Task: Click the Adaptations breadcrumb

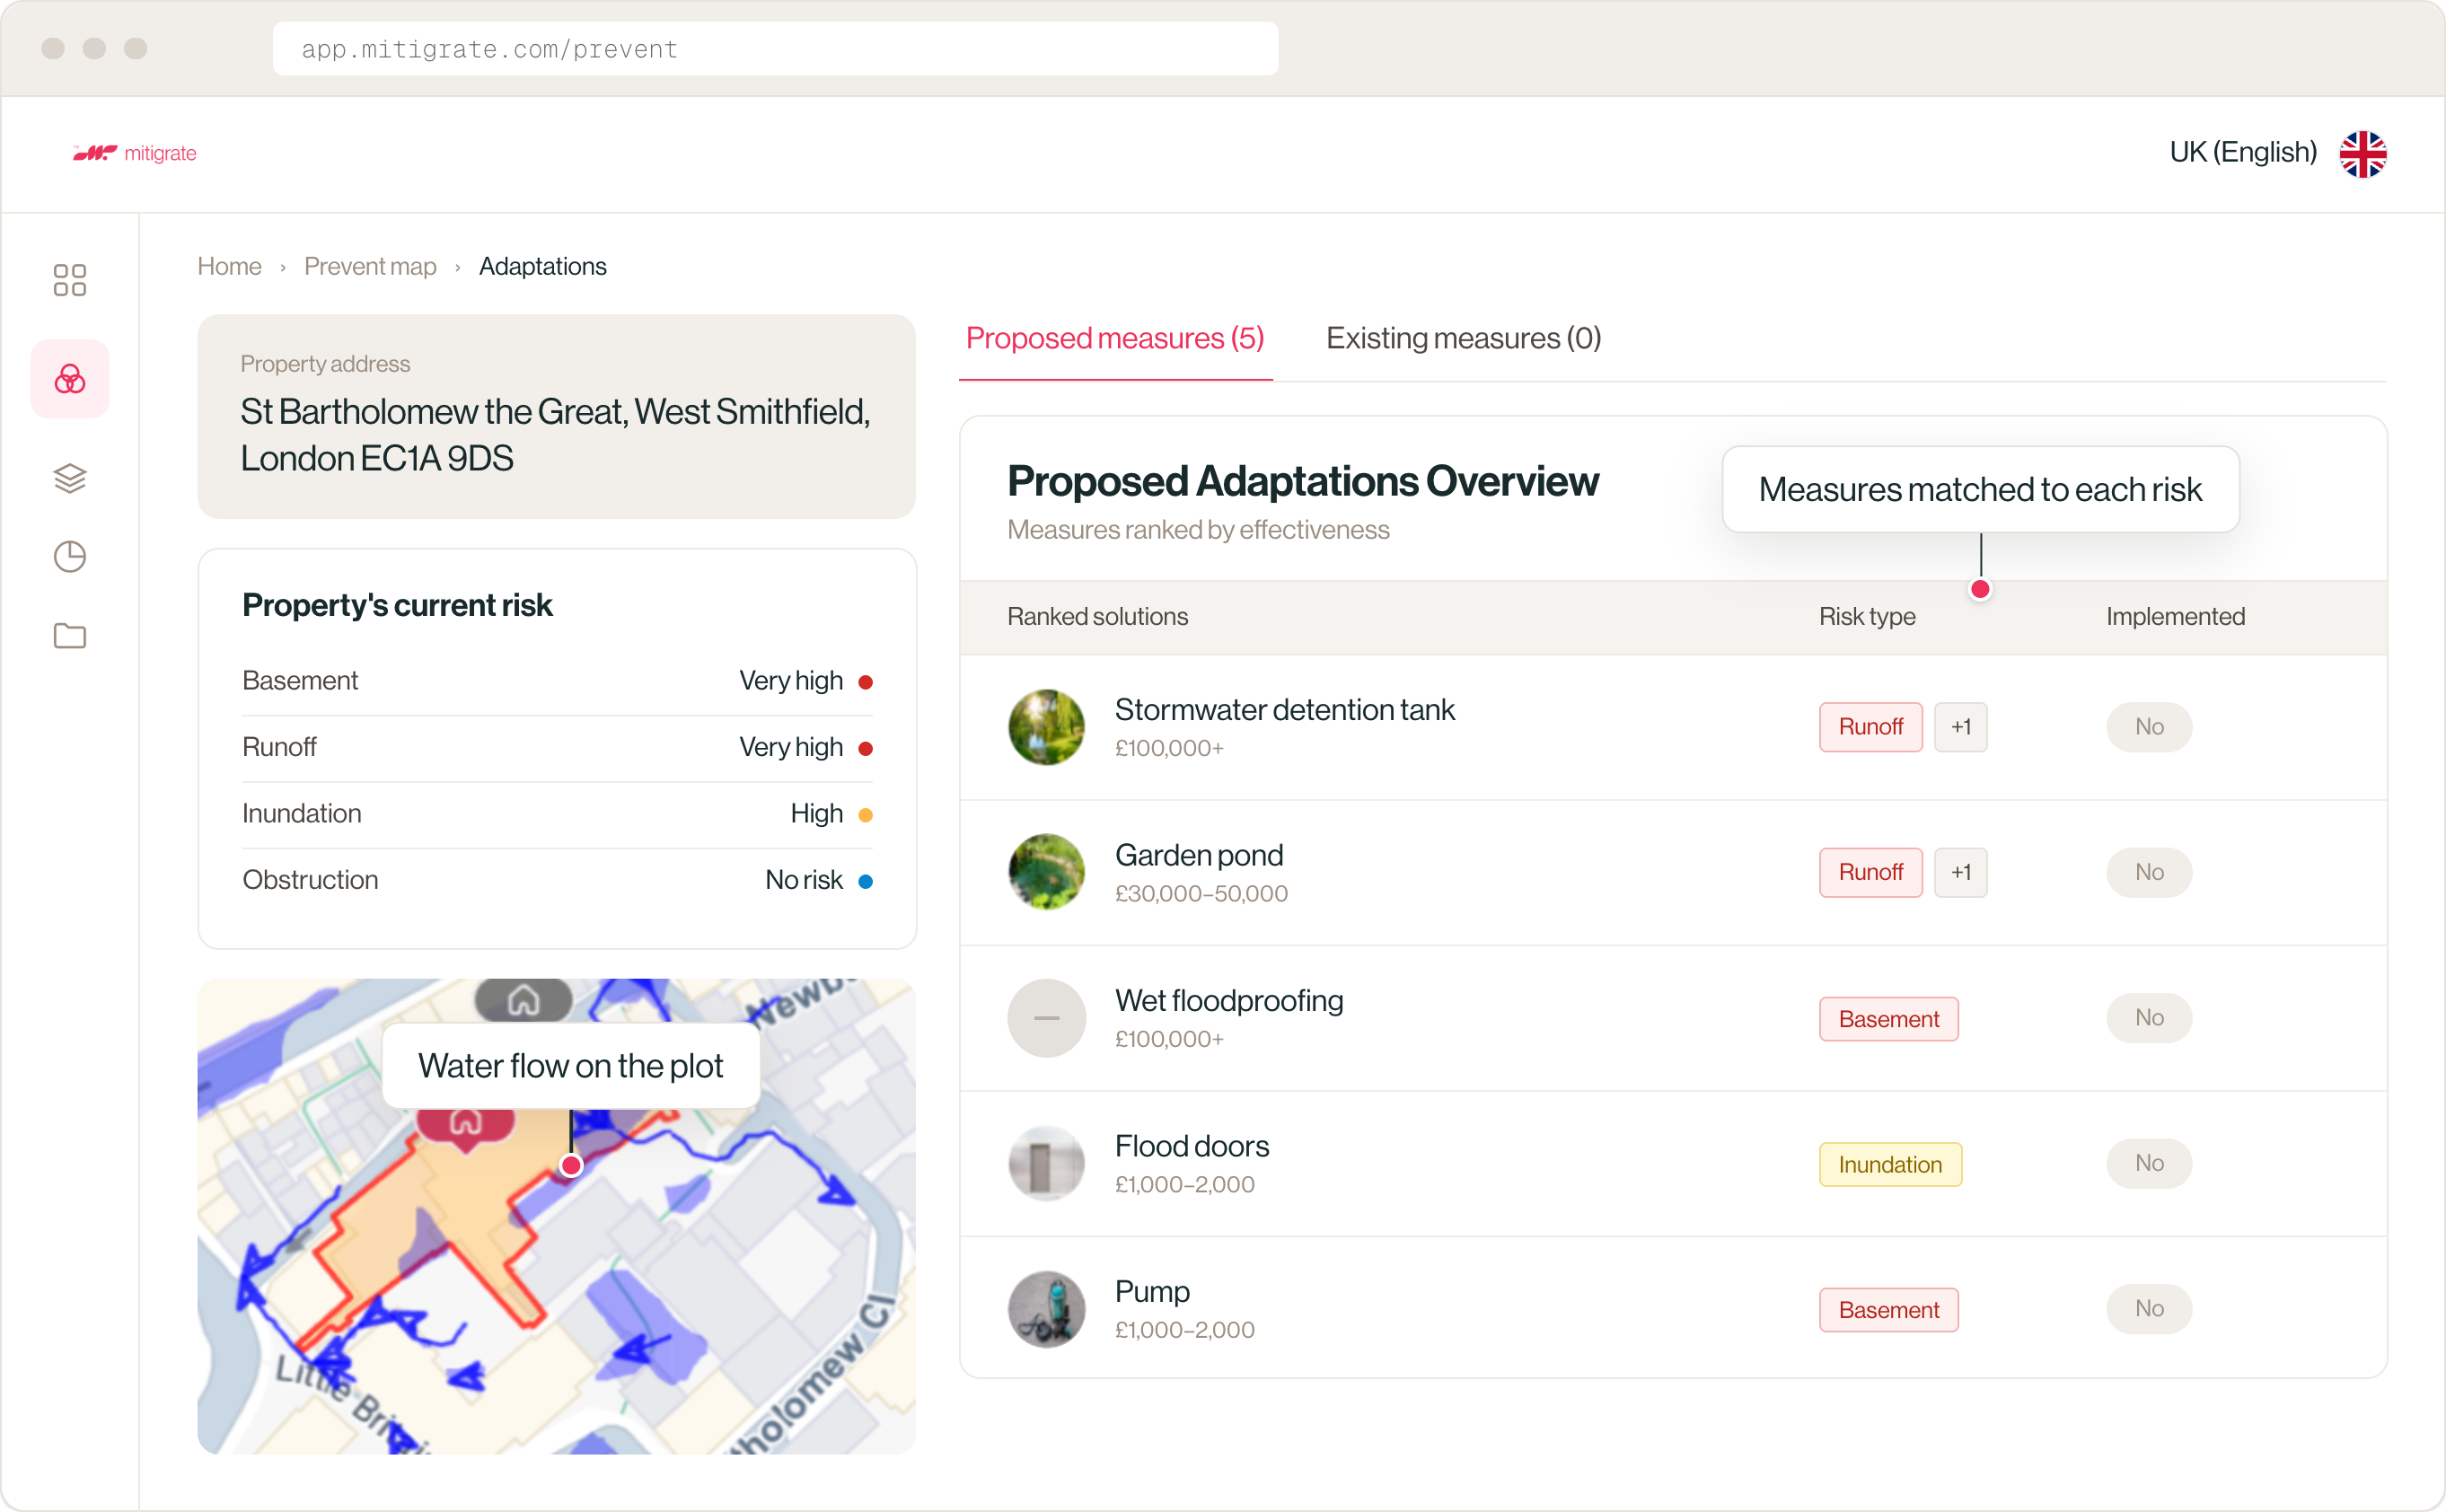Action: pos(542,266)
